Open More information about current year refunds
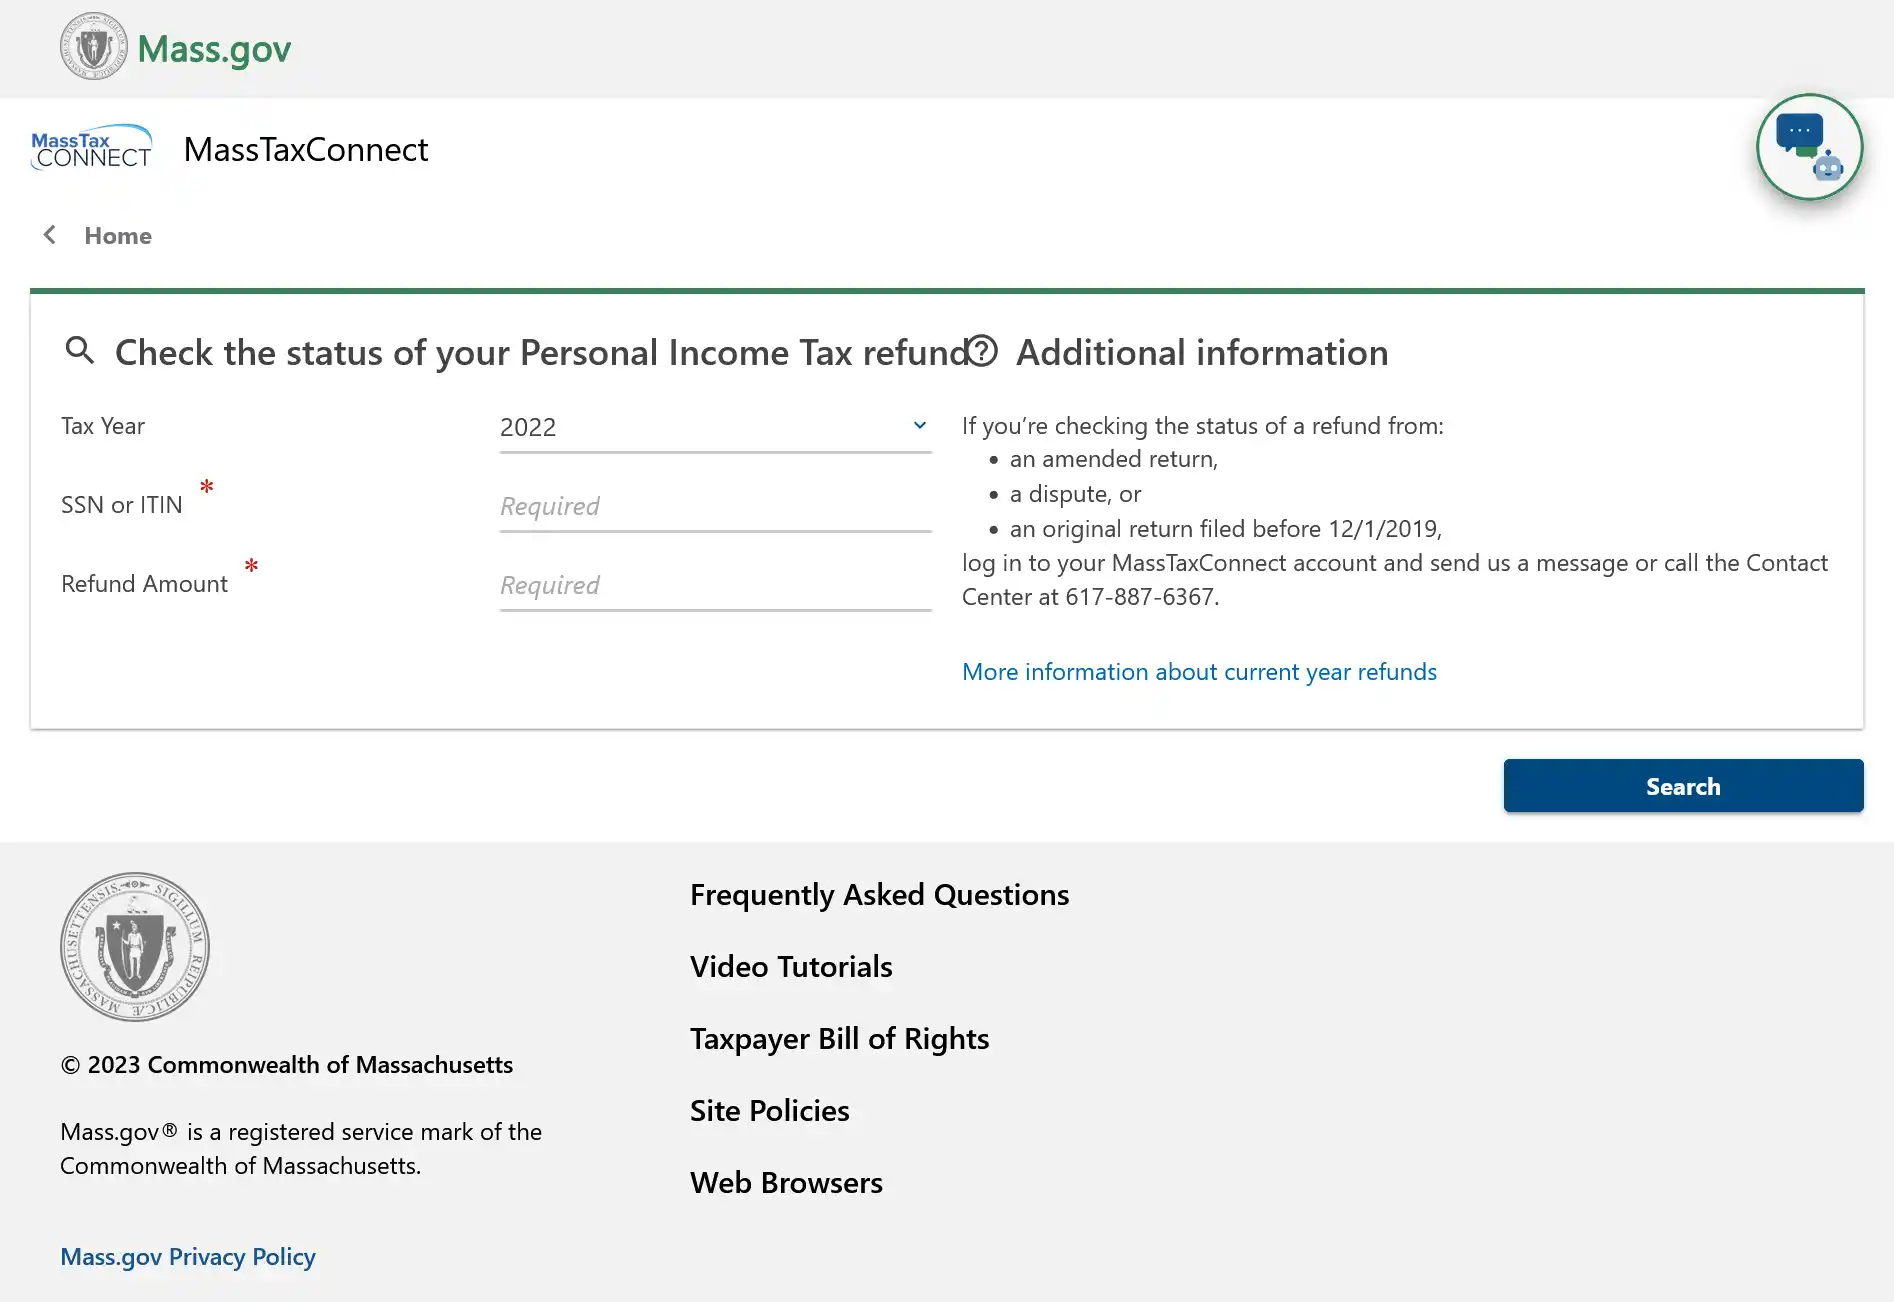The height and width of the screenshot is (1302, 1894). tap(1199, 672)
